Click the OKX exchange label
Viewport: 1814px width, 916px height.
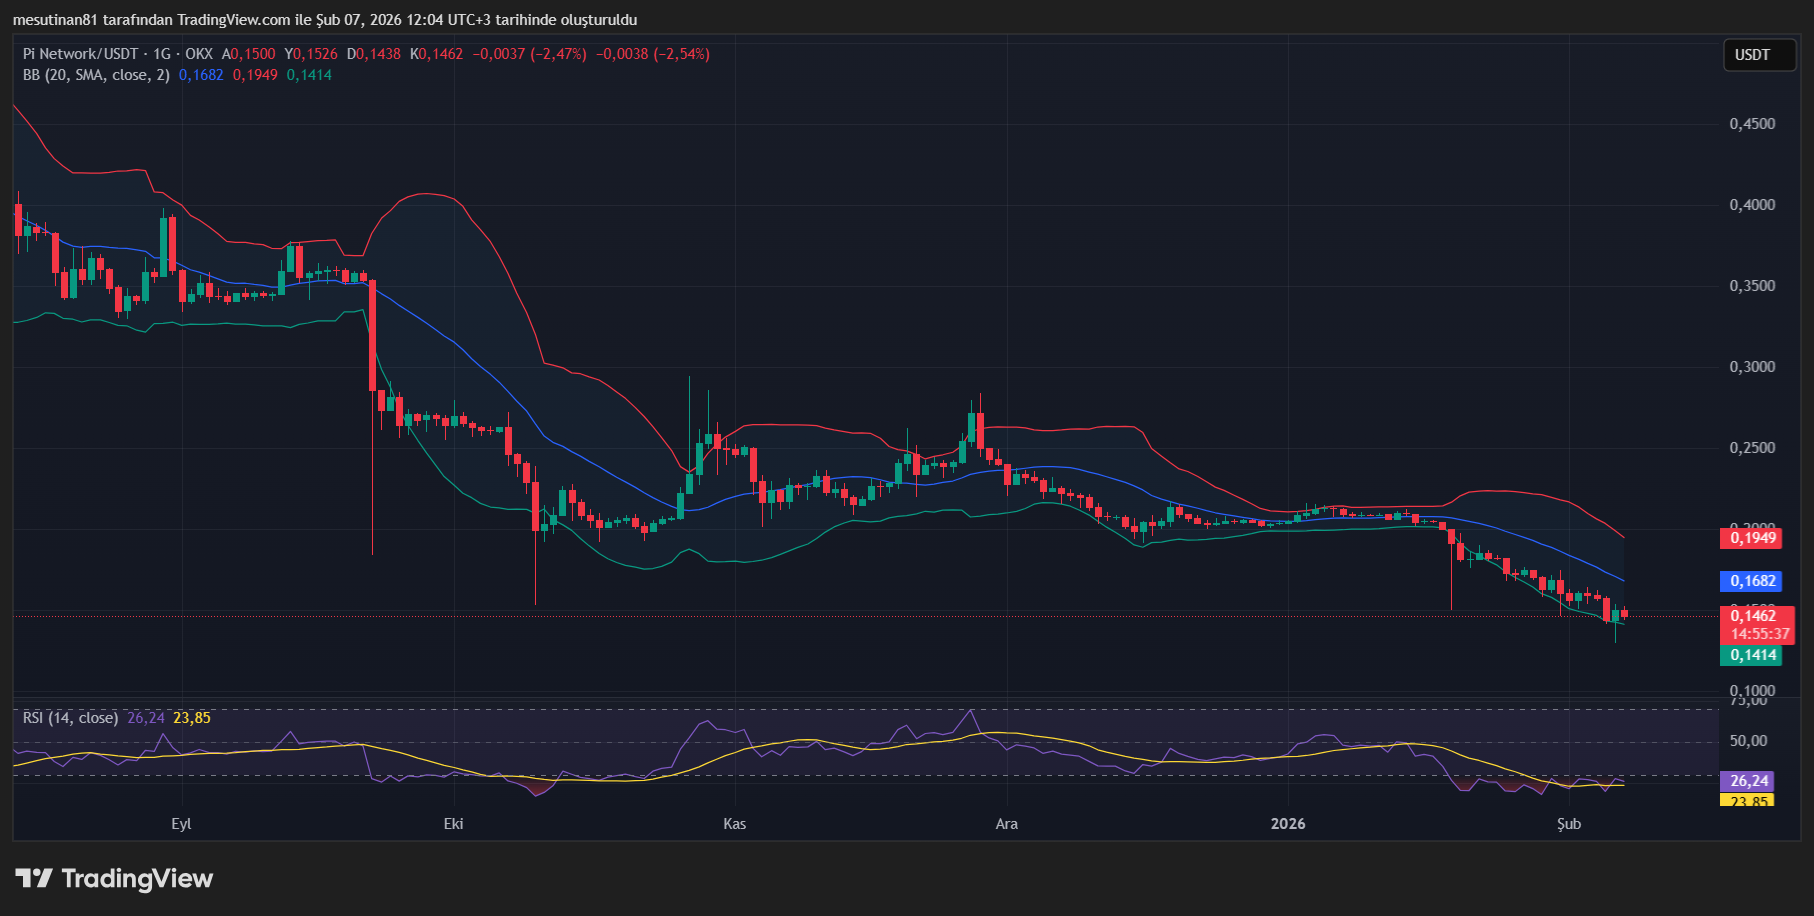coord(199,54)
